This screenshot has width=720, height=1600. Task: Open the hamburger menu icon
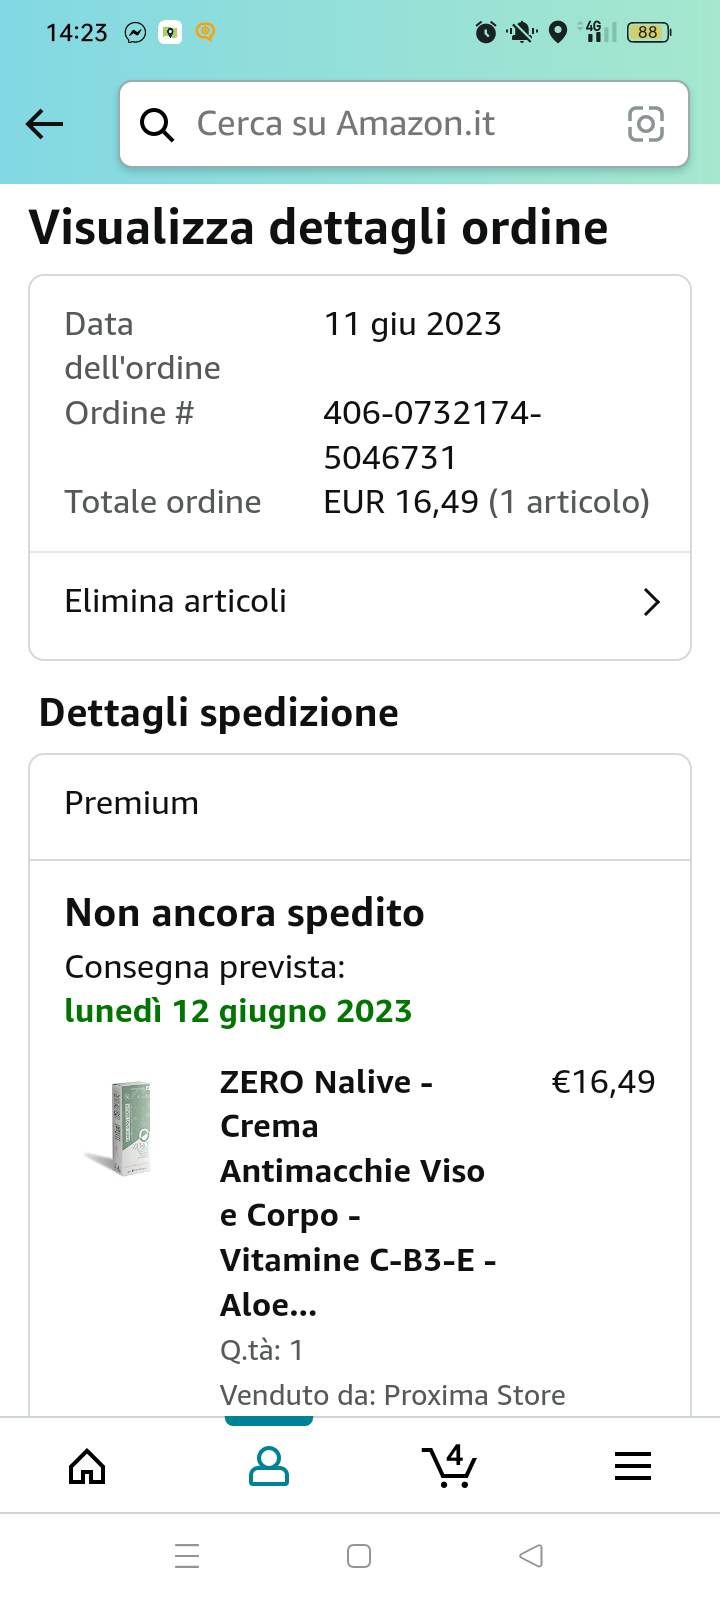(633, 1466)
